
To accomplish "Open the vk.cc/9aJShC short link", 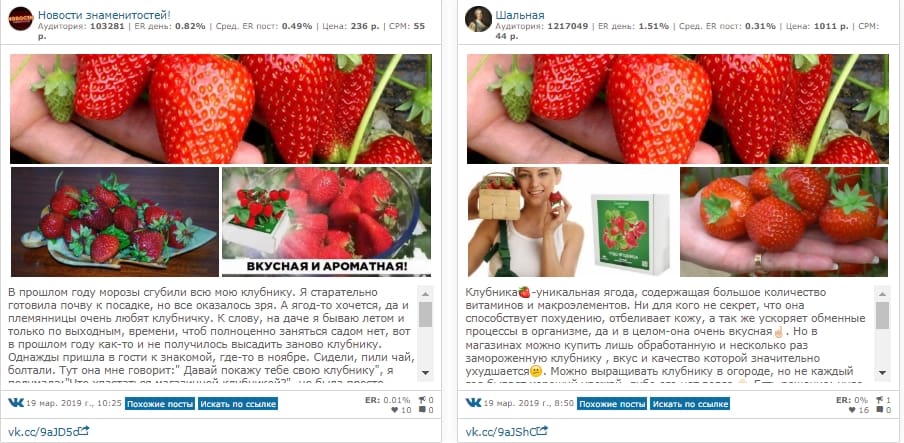I will click(x=501, y=431).
